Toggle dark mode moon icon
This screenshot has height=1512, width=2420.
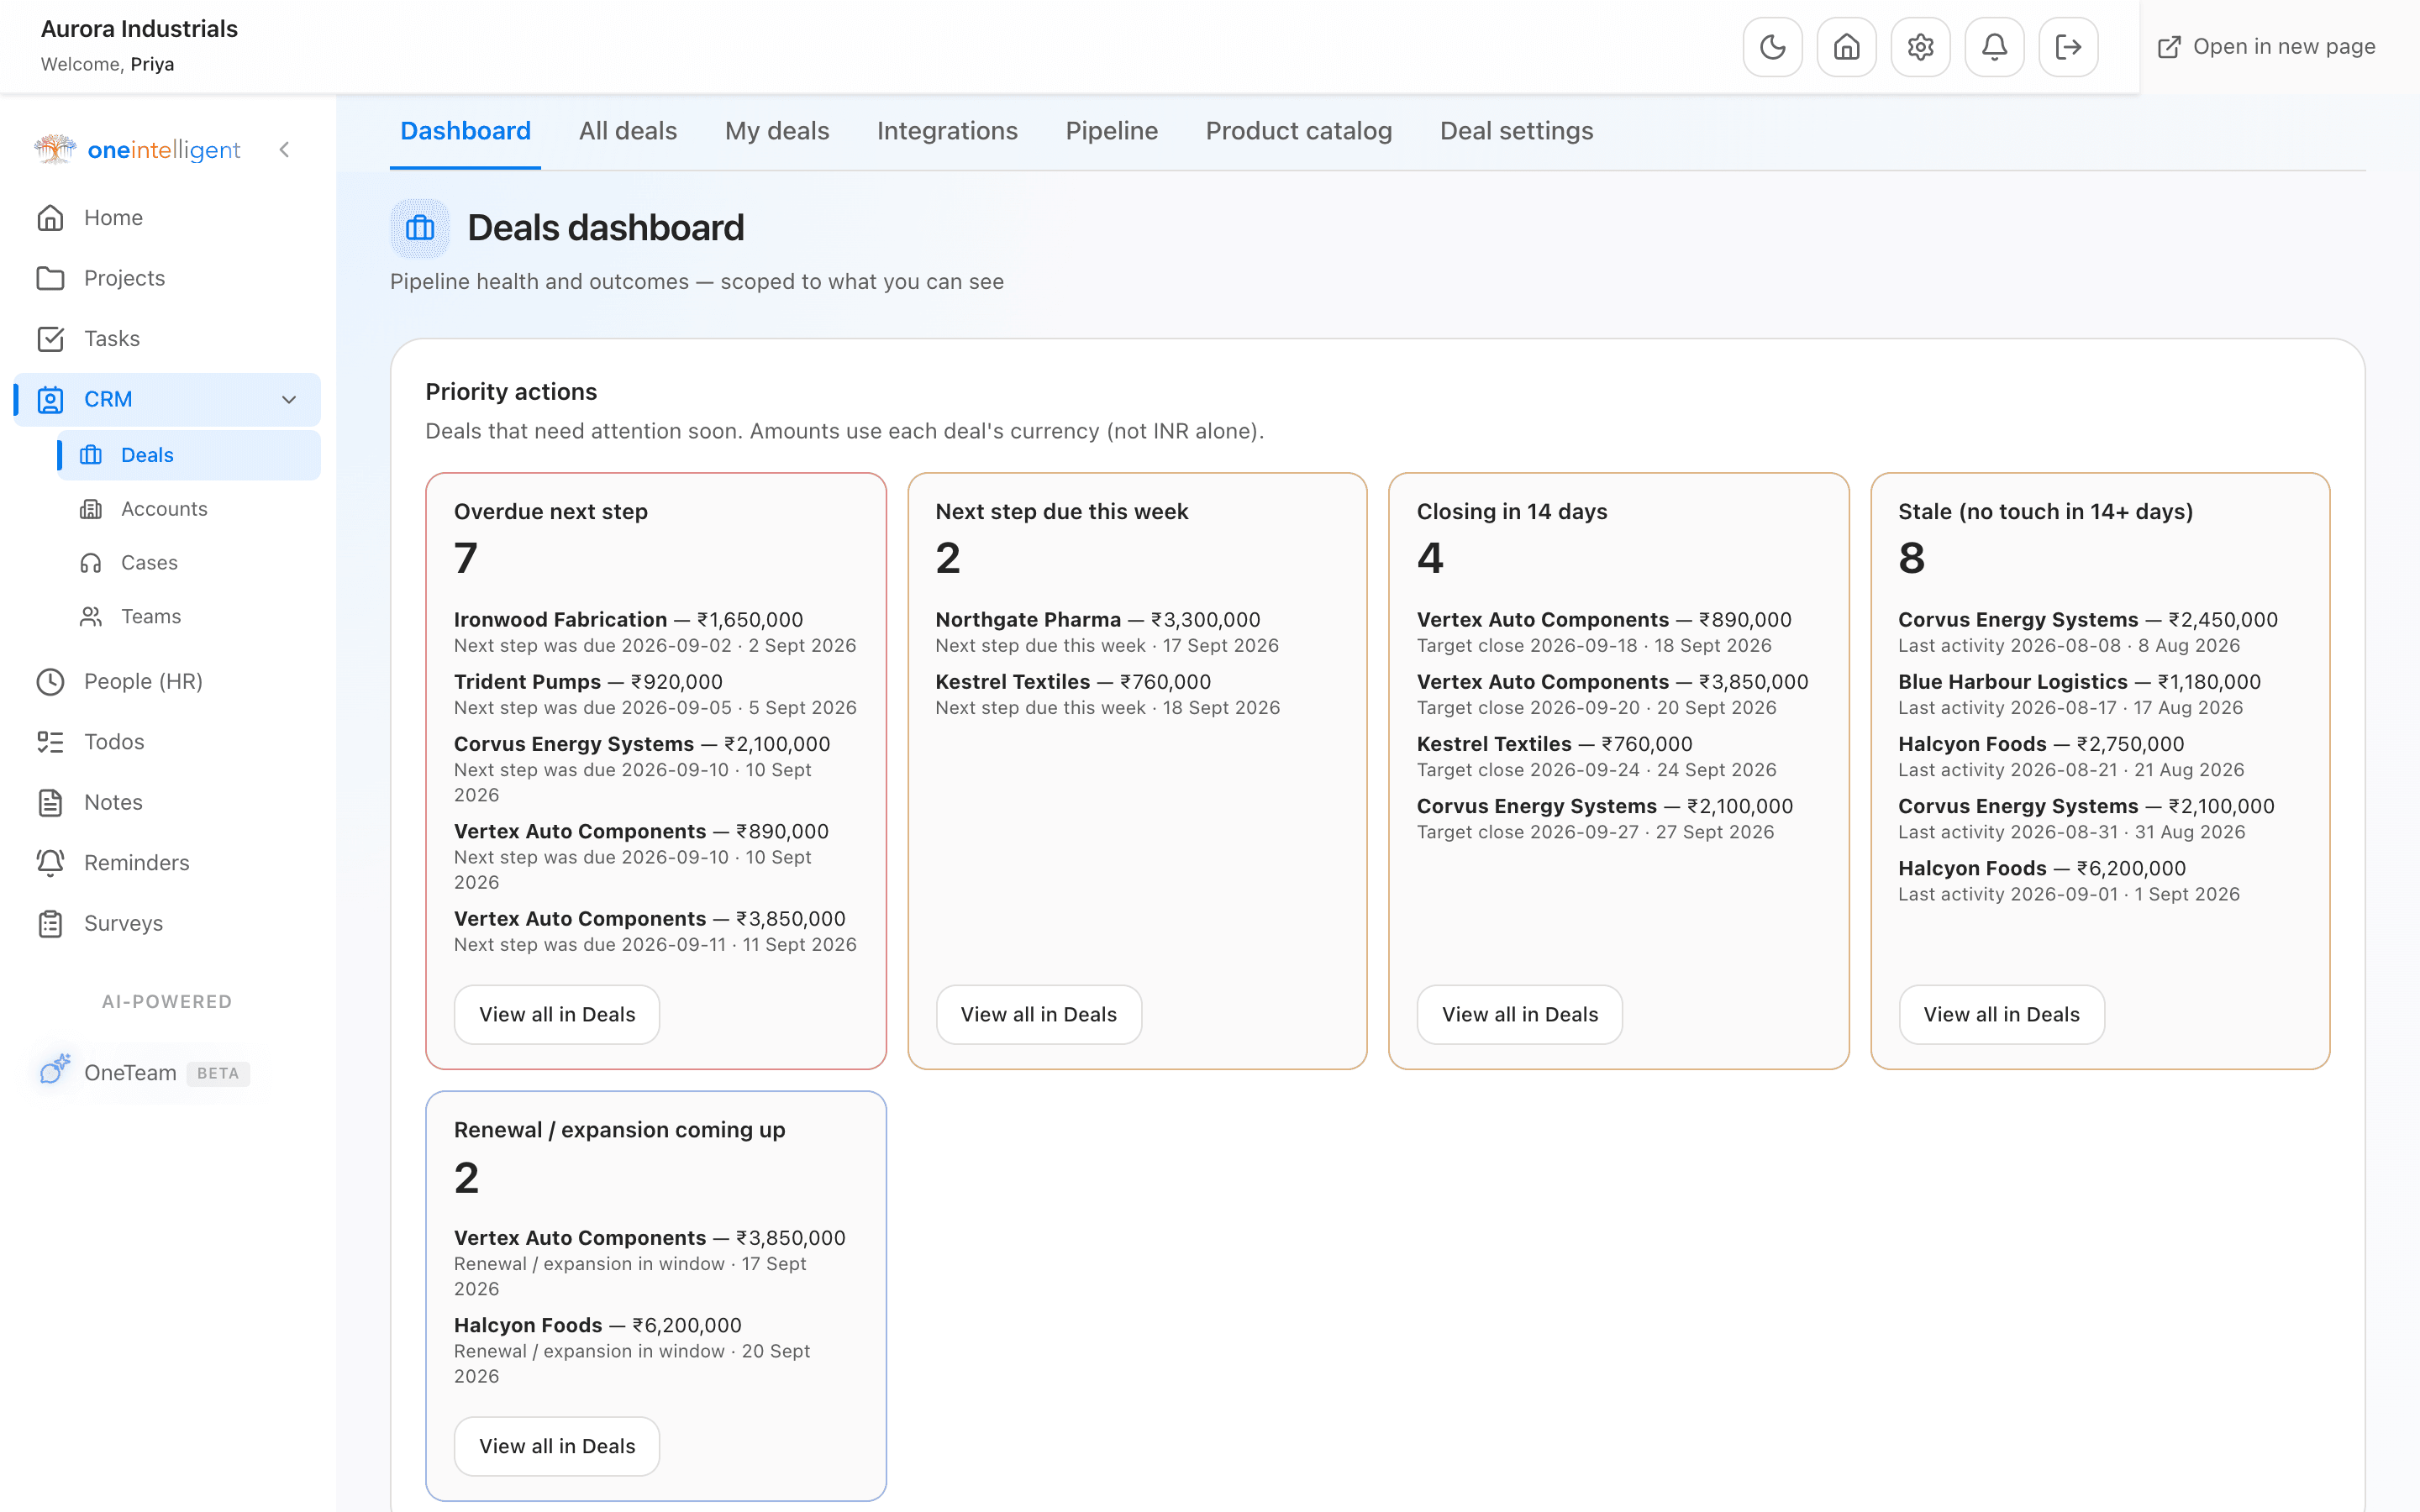1772,47
